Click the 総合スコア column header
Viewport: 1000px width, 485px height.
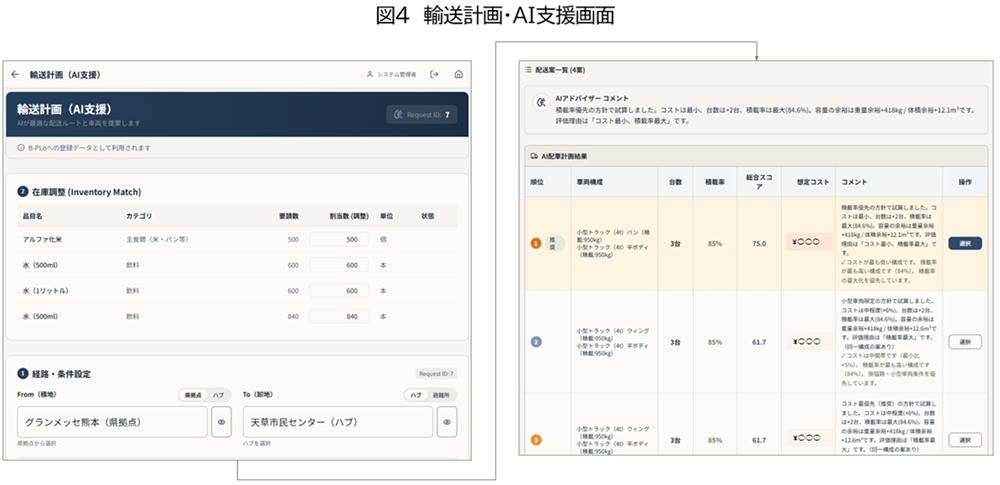pyautogui.click(x=758, y=182)
